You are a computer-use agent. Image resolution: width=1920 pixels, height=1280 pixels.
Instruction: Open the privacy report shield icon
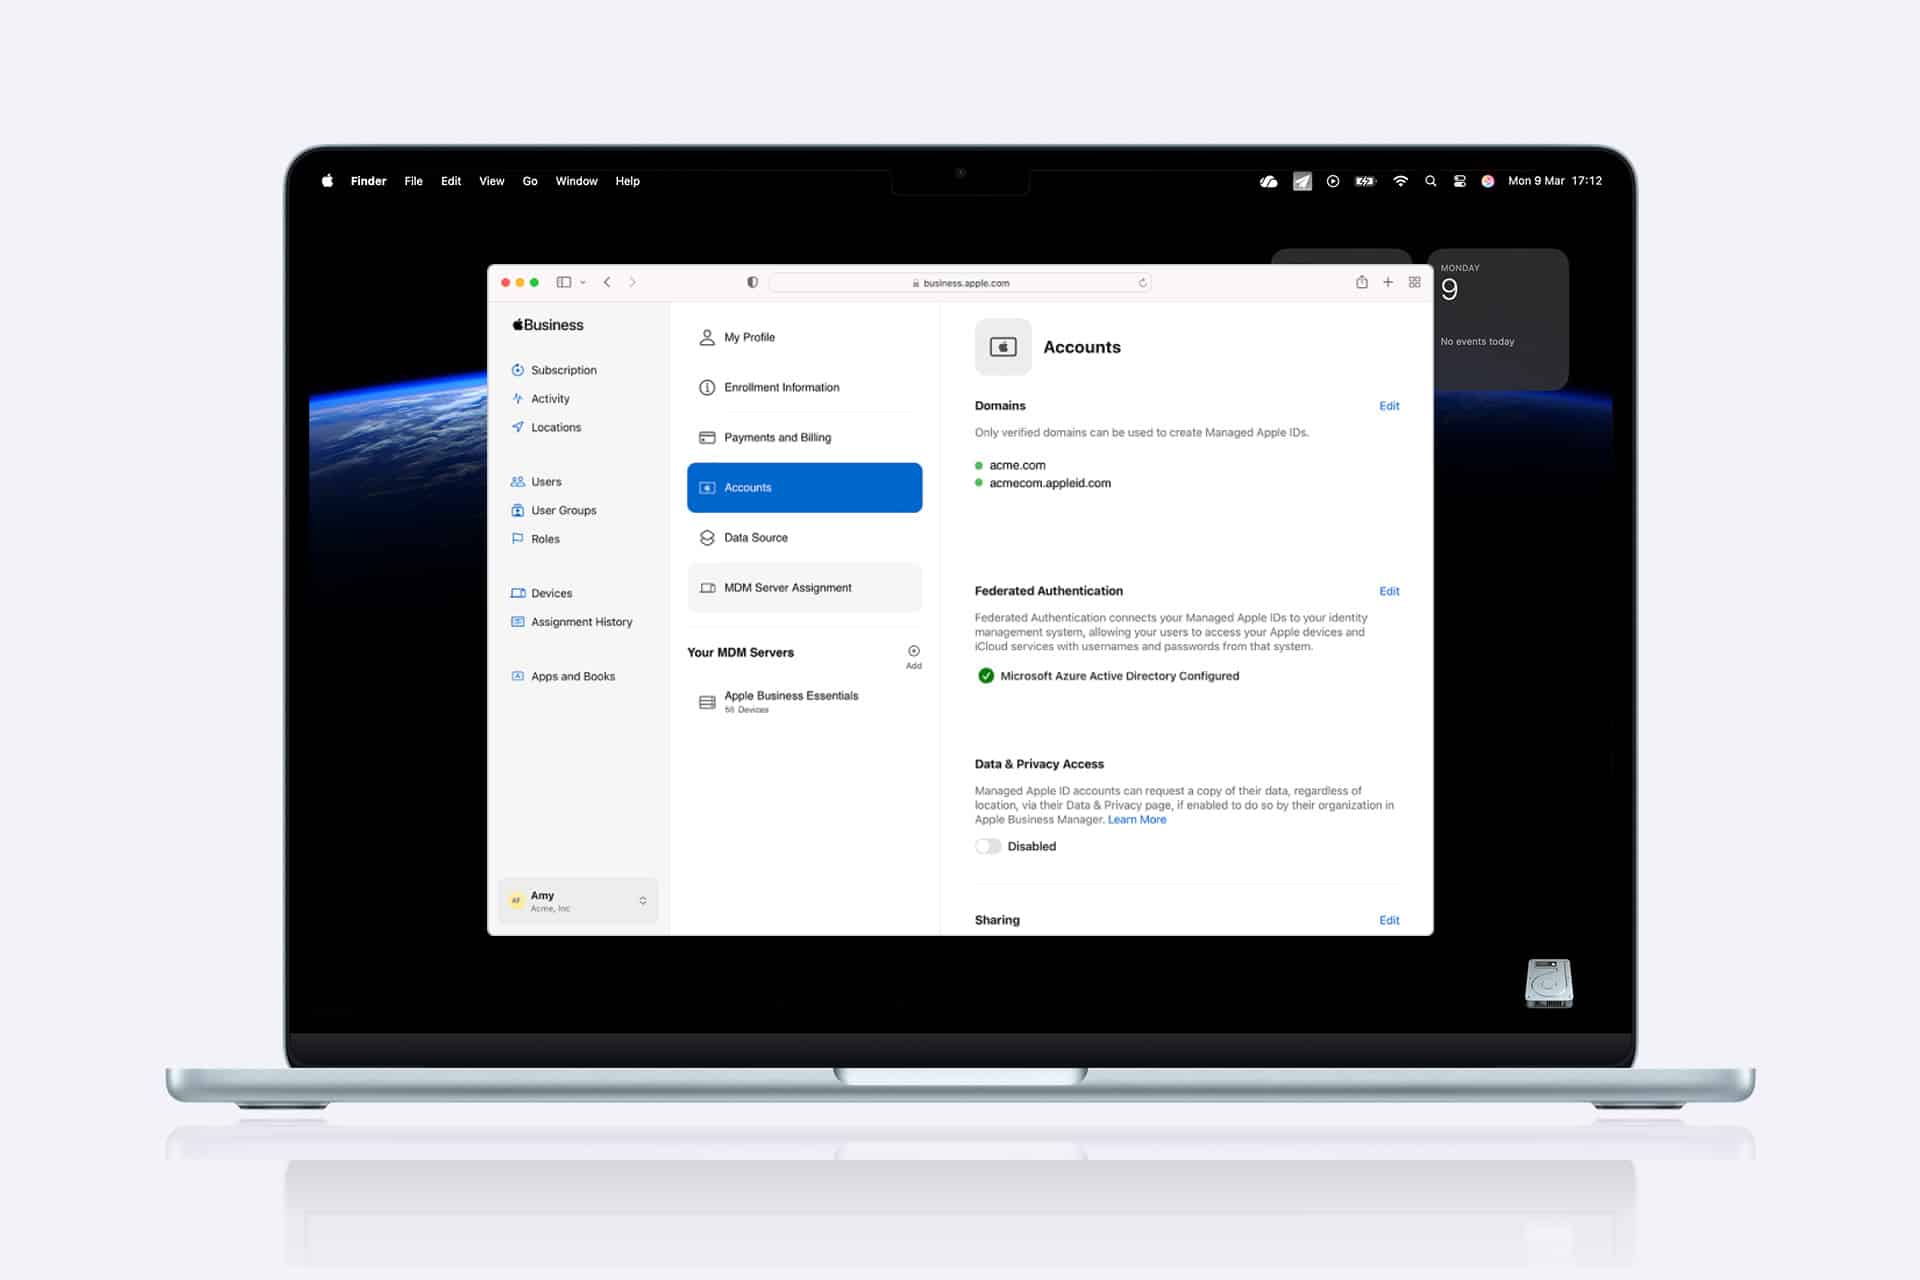pos(752,282)
